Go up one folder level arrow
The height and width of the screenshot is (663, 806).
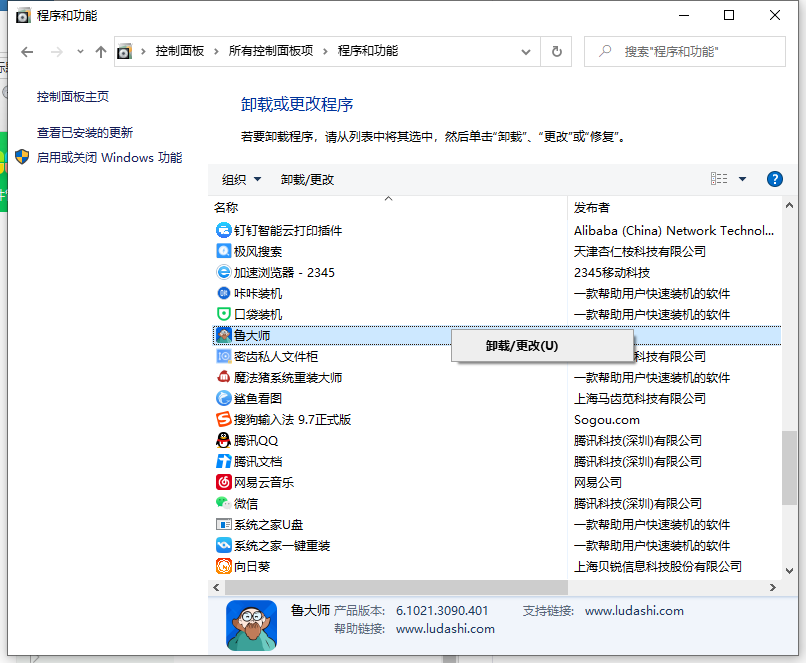[100, 51]
